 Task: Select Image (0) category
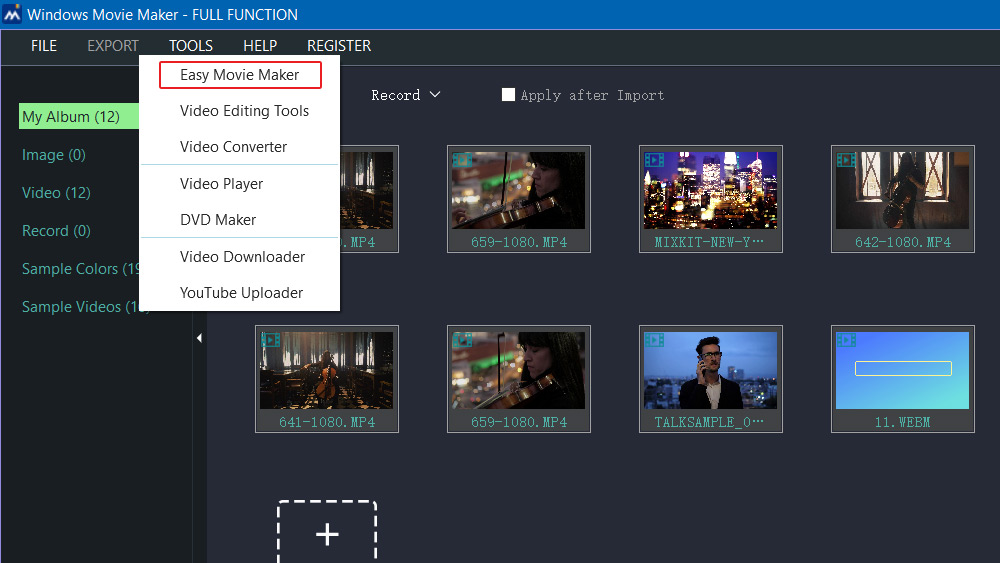pos(54,155)
